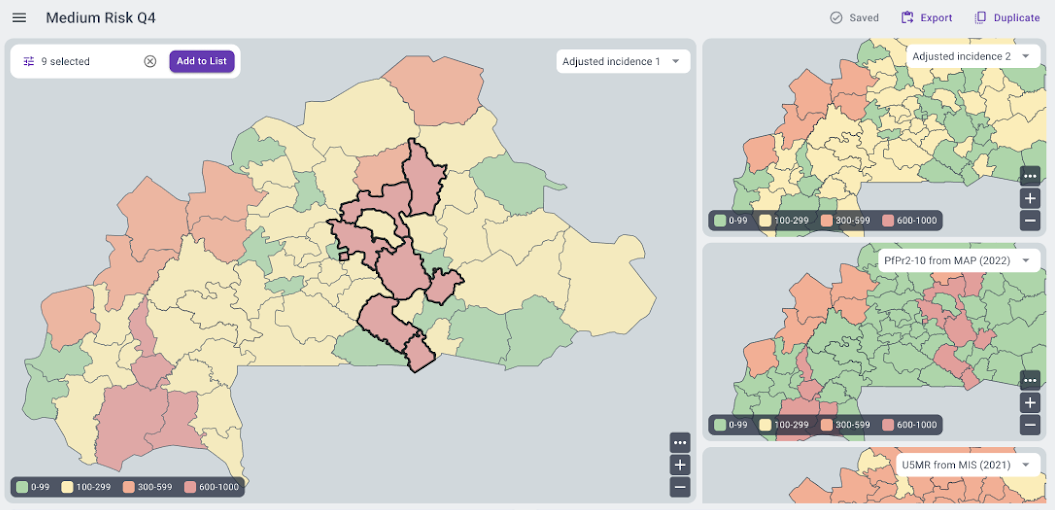
Task: Open the PfPr2-10 from MAP (2022) dropdown
Action: tap(955, 260)
